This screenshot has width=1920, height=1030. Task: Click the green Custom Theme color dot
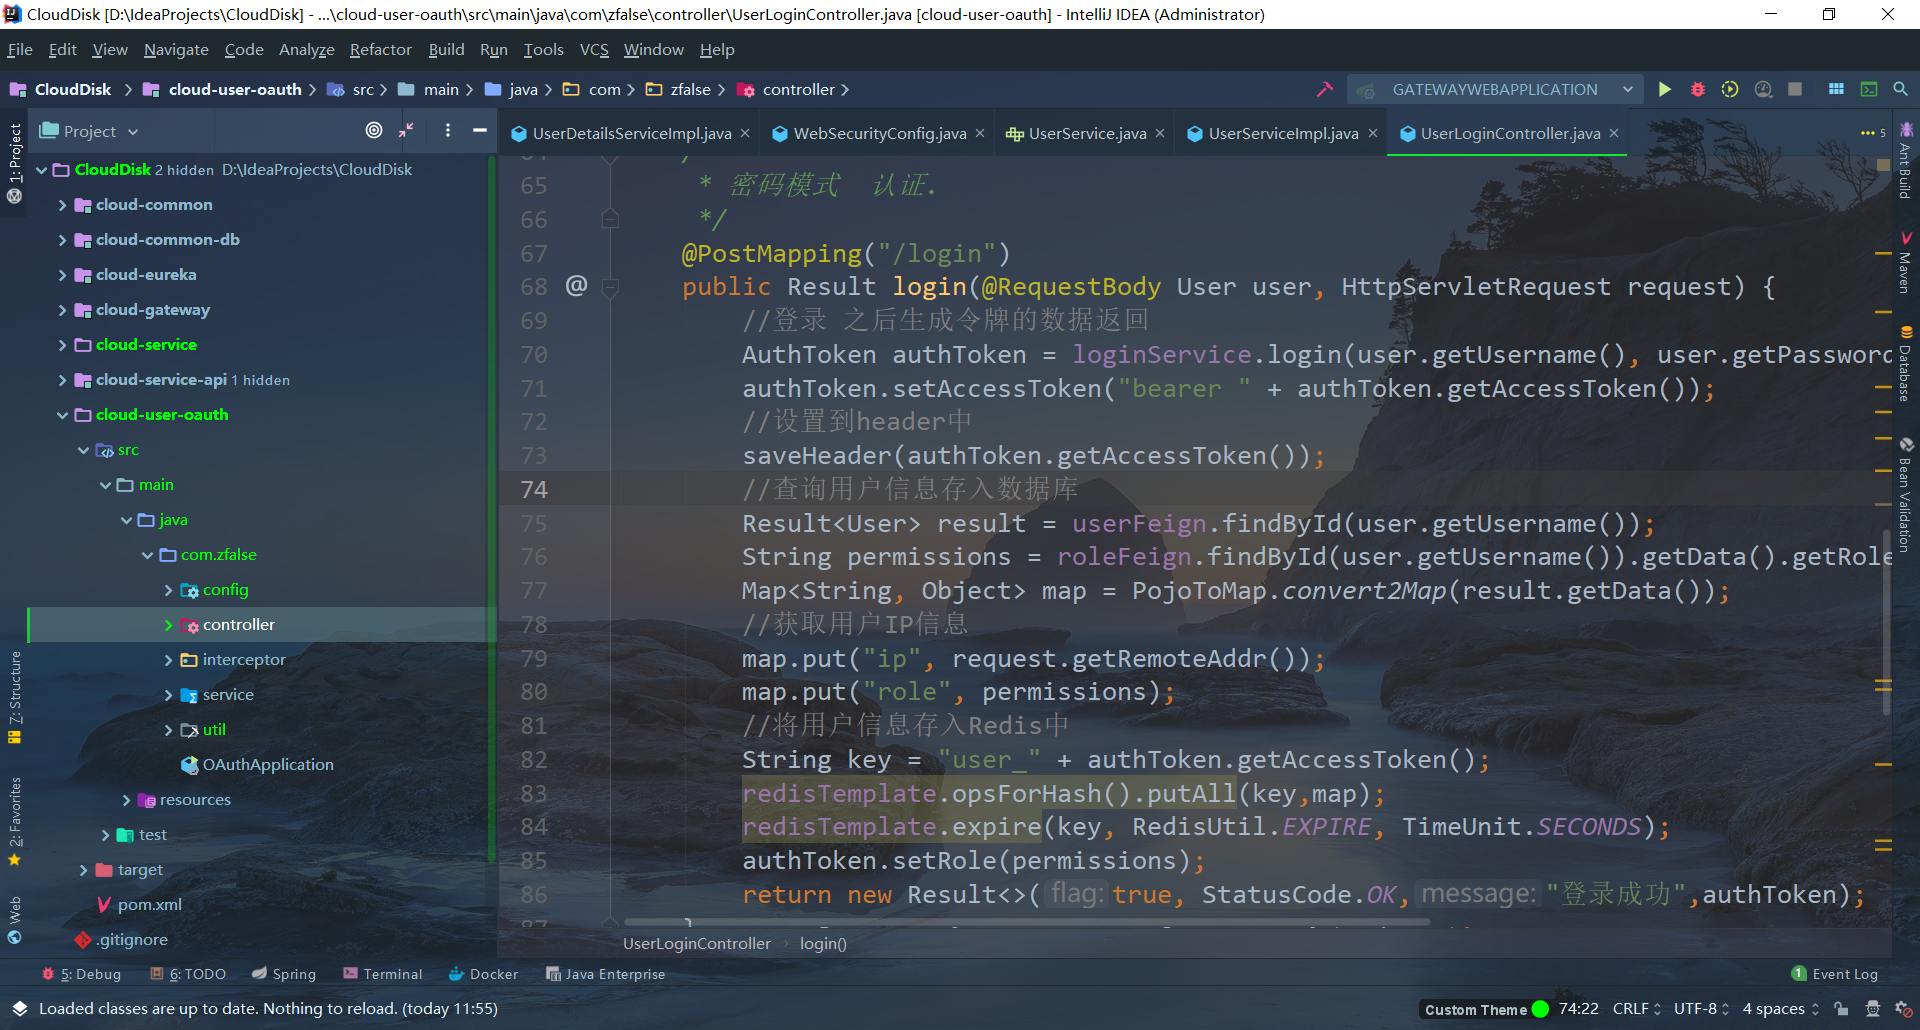coord(1540,1009)
